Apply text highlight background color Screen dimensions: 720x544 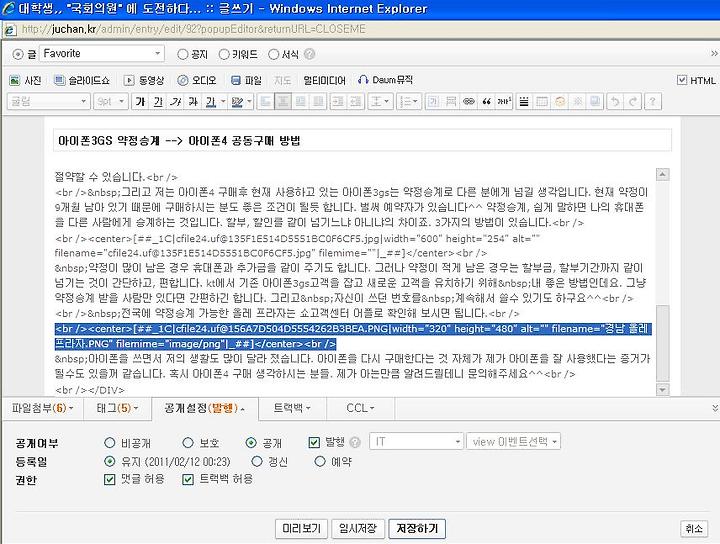pyautogui.click(x=237, y=101)
